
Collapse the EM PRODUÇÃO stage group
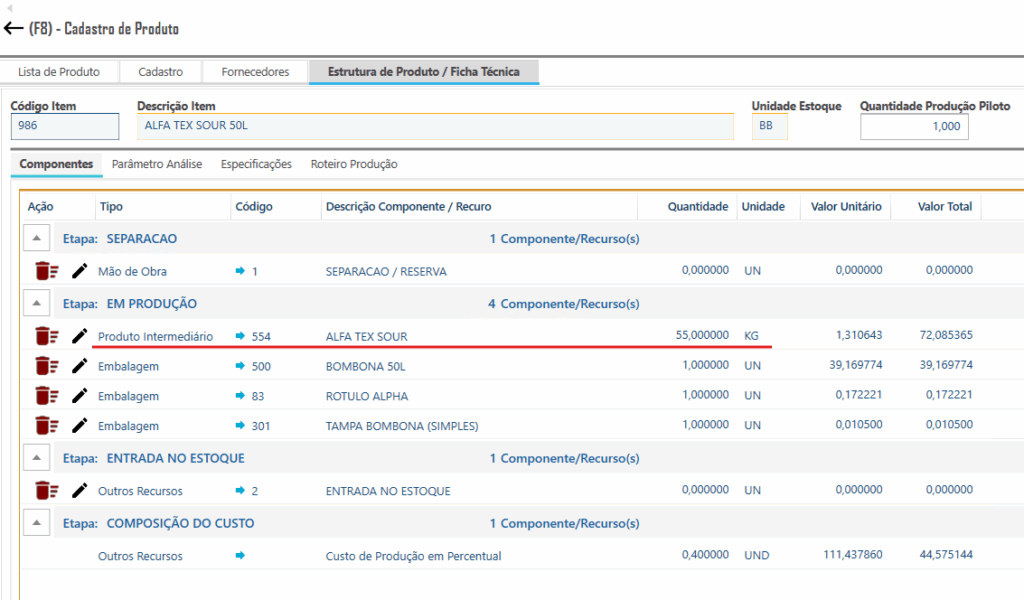(37, 303)
